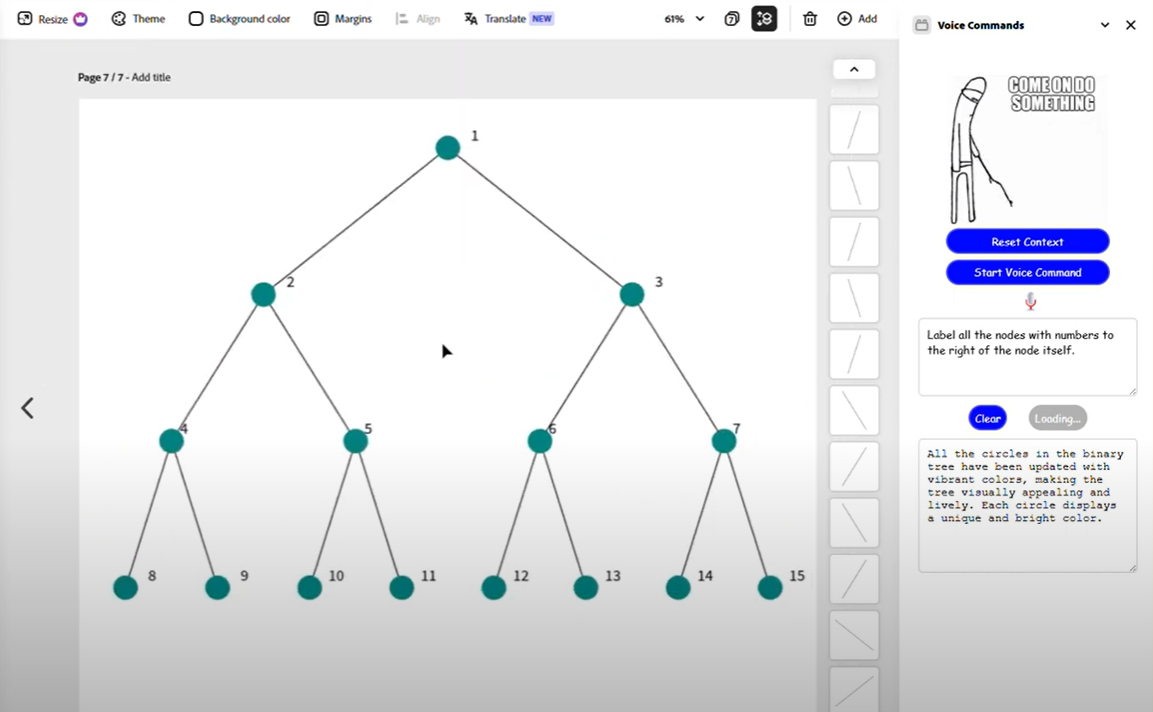The width and height of the screenshot is (1153, 712).
Task: Select tree node labeled 14
Action: point(678,587)
